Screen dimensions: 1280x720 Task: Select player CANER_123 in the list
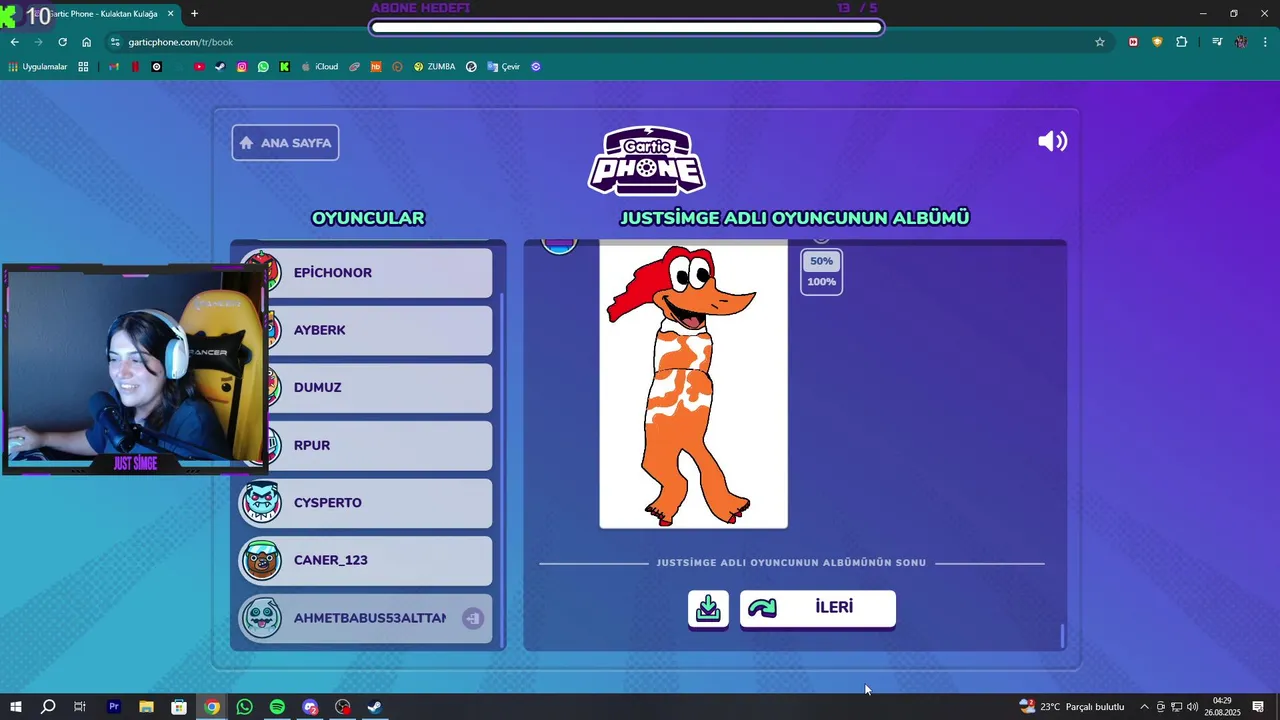pos(366,560)
